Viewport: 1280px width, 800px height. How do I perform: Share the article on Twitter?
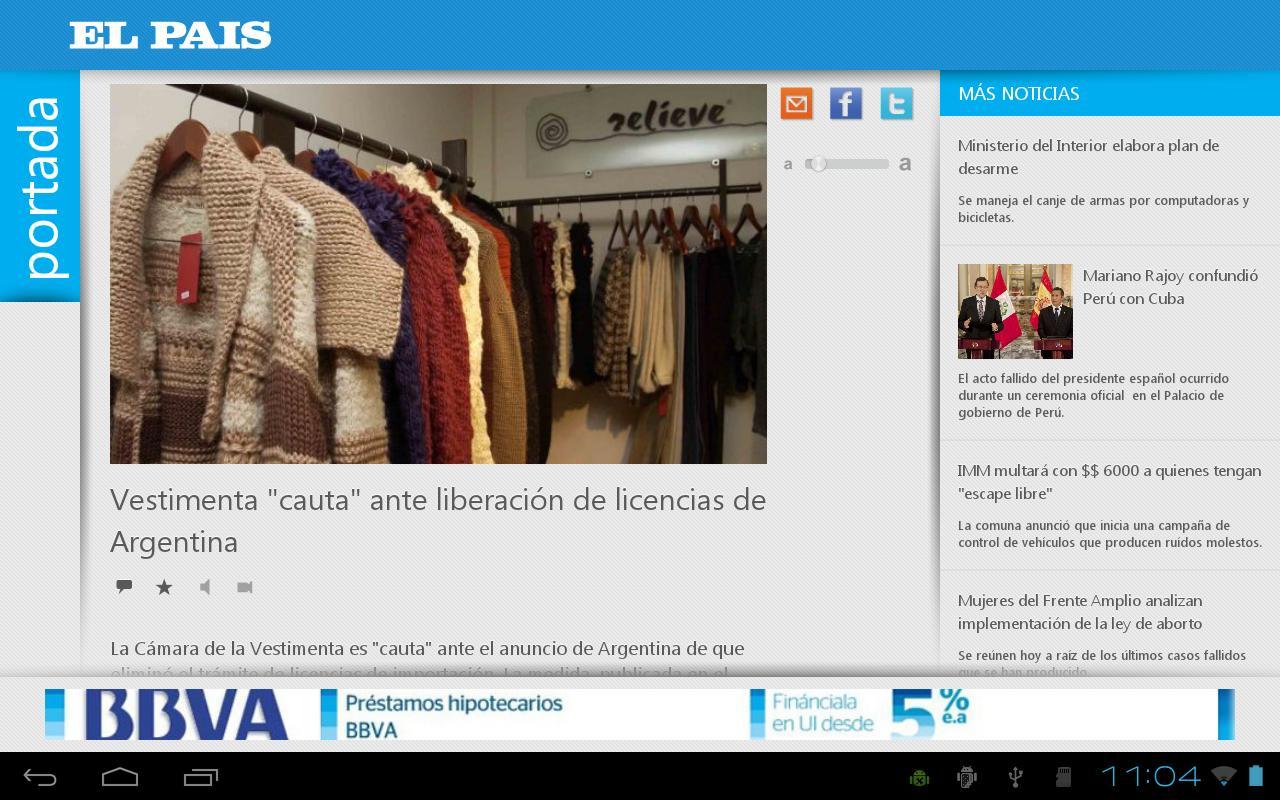click(896, 103)
